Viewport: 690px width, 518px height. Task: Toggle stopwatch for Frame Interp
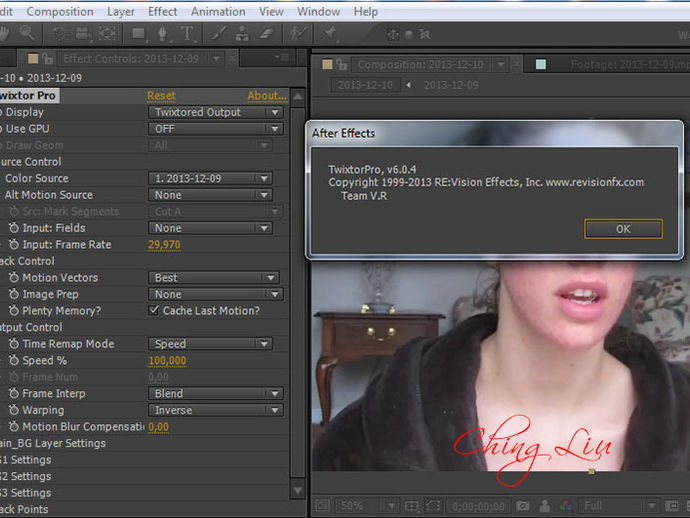pos(14,393)
